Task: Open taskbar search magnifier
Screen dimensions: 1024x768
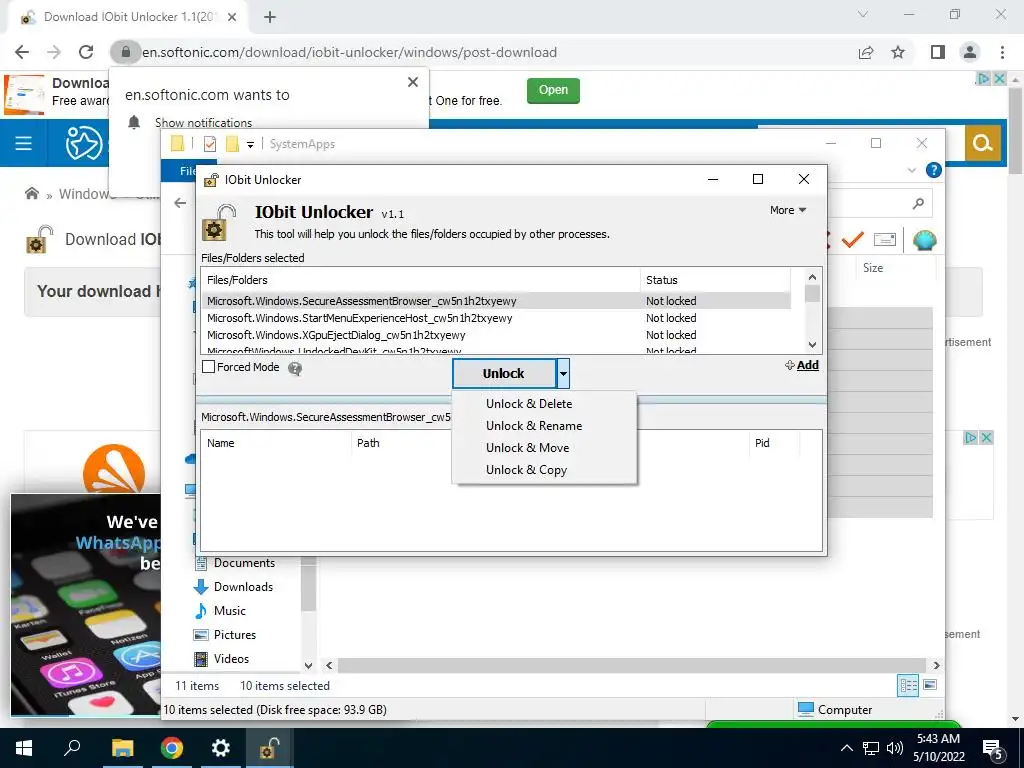Action: pos(72,748)
